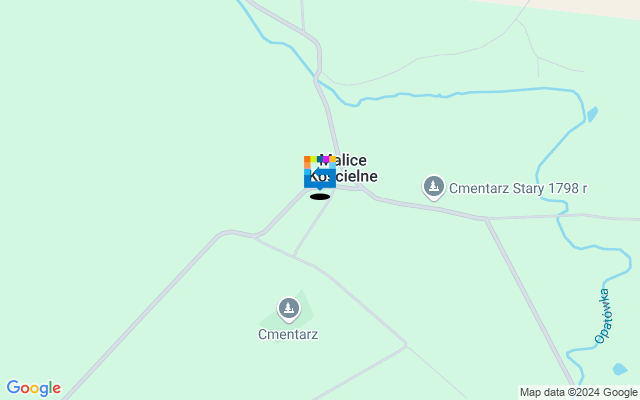Click the beige area in the top-right corner

pos(592,7)
